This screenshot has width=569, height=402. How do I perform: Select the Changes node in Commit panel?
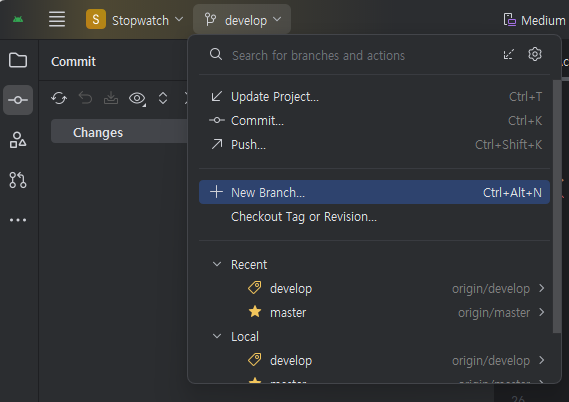[x=119, y=132]
